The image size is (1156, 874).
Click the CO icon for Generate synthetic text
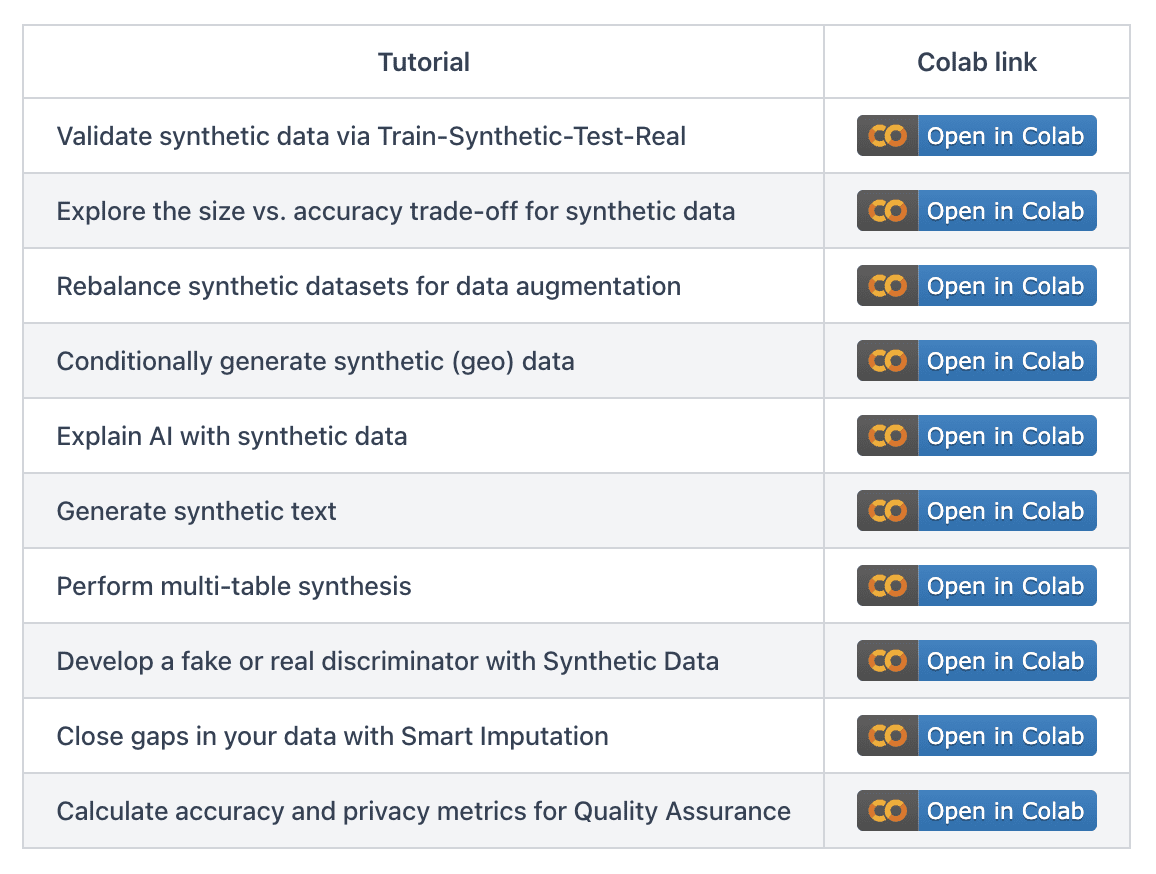[886, 510]
